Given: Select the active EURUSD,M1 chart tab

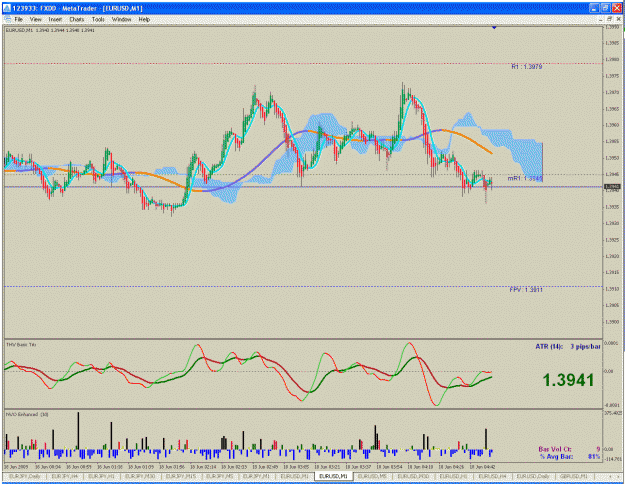Looking at the screenshot, I should coord(333,476).
